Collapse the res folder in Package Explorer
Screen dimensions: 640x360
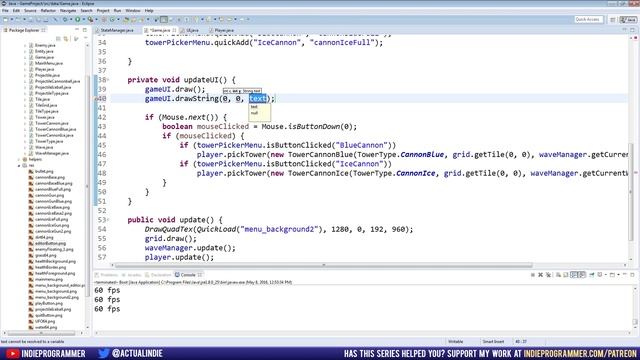pyautogui.click(x=19, y=165)
